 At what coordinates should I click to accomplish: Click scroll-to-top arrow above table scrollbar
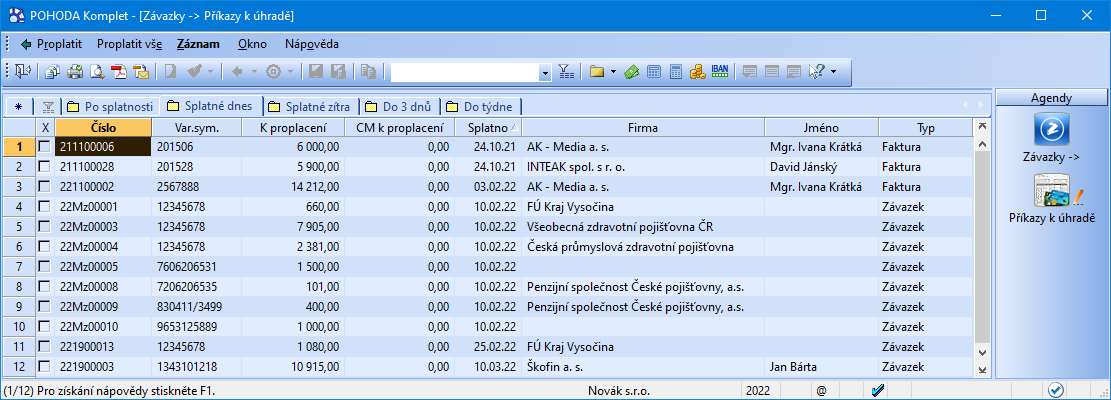981,127
